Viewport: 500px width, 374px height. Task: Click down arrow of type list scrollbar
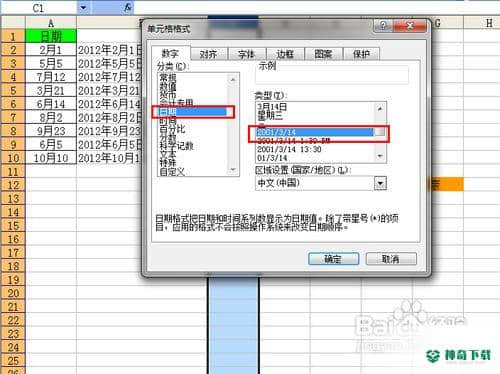point(380,156)
